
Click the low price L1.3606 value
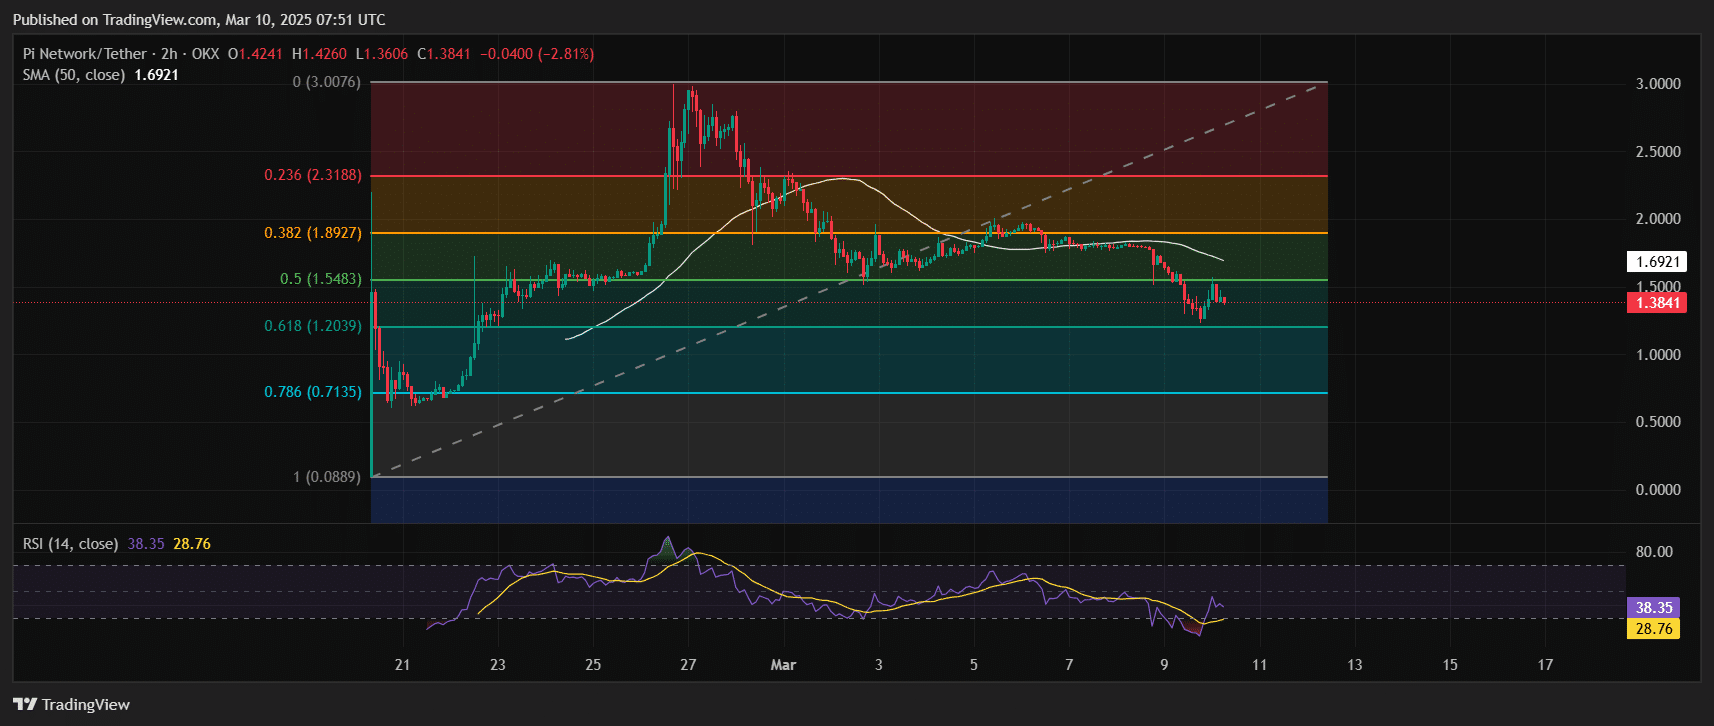pyautogui.click(x=382, y=54)
